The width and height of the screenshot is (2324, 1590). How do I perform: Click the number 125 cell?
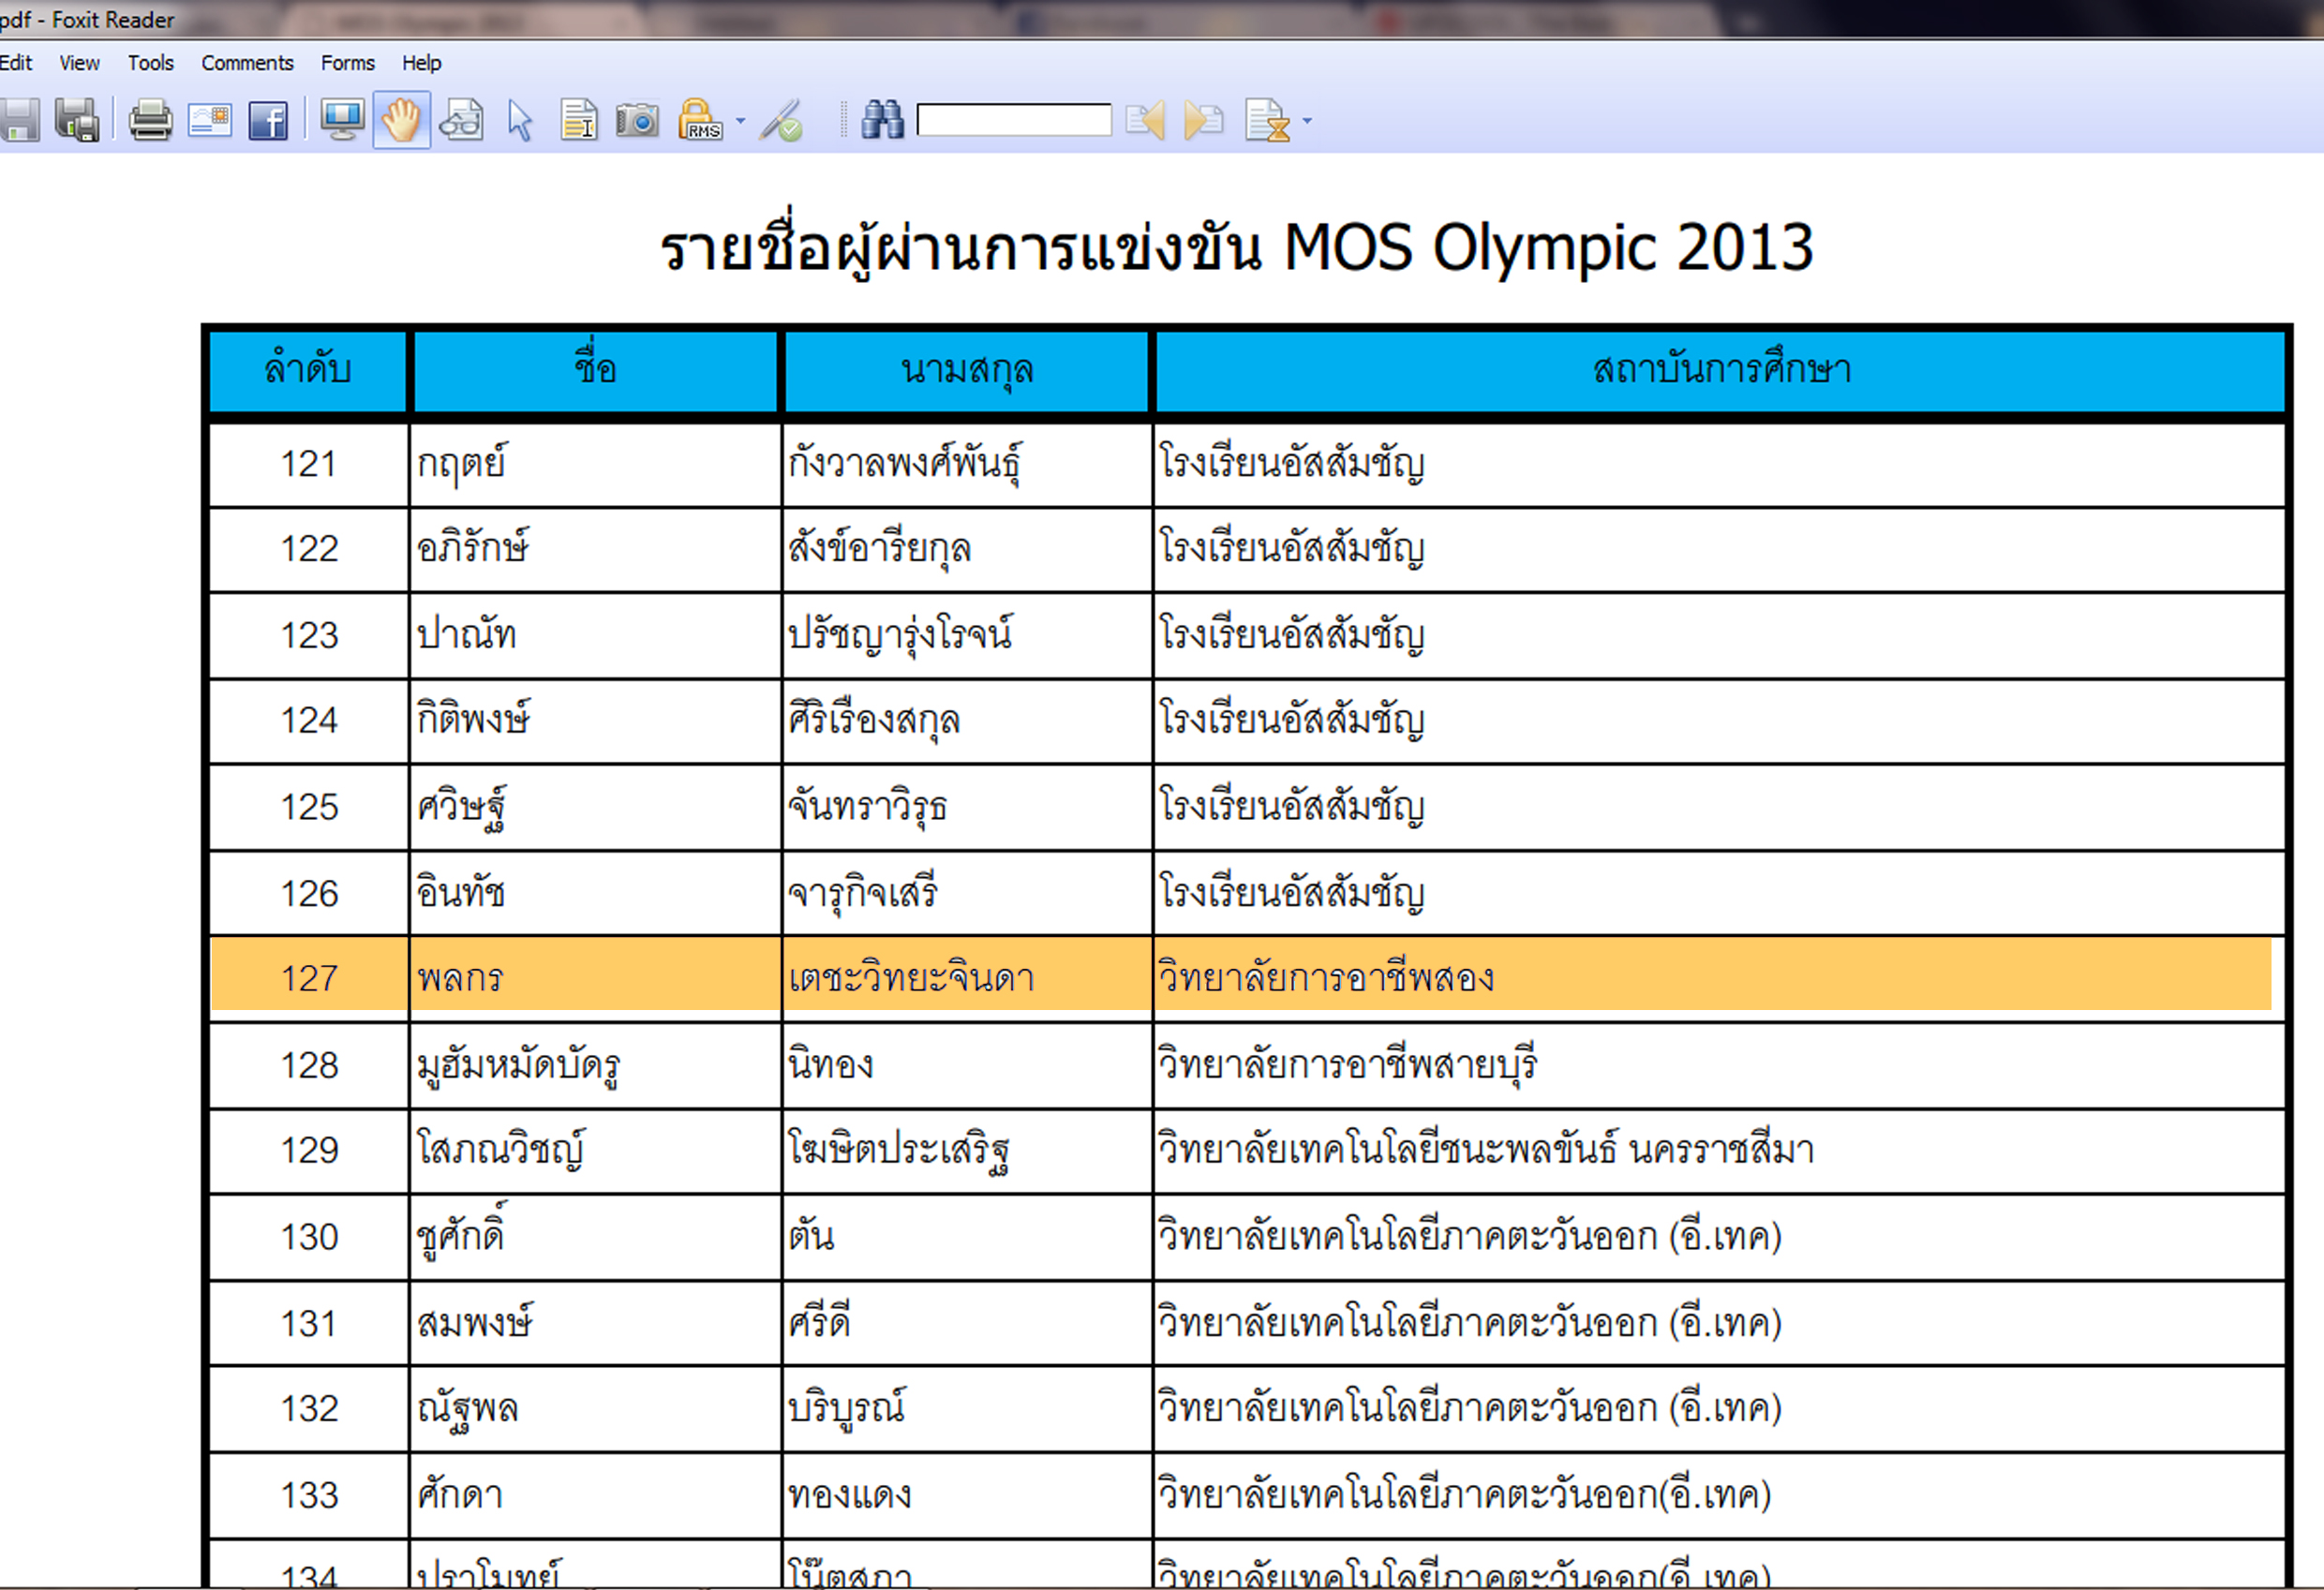(308, 807)
